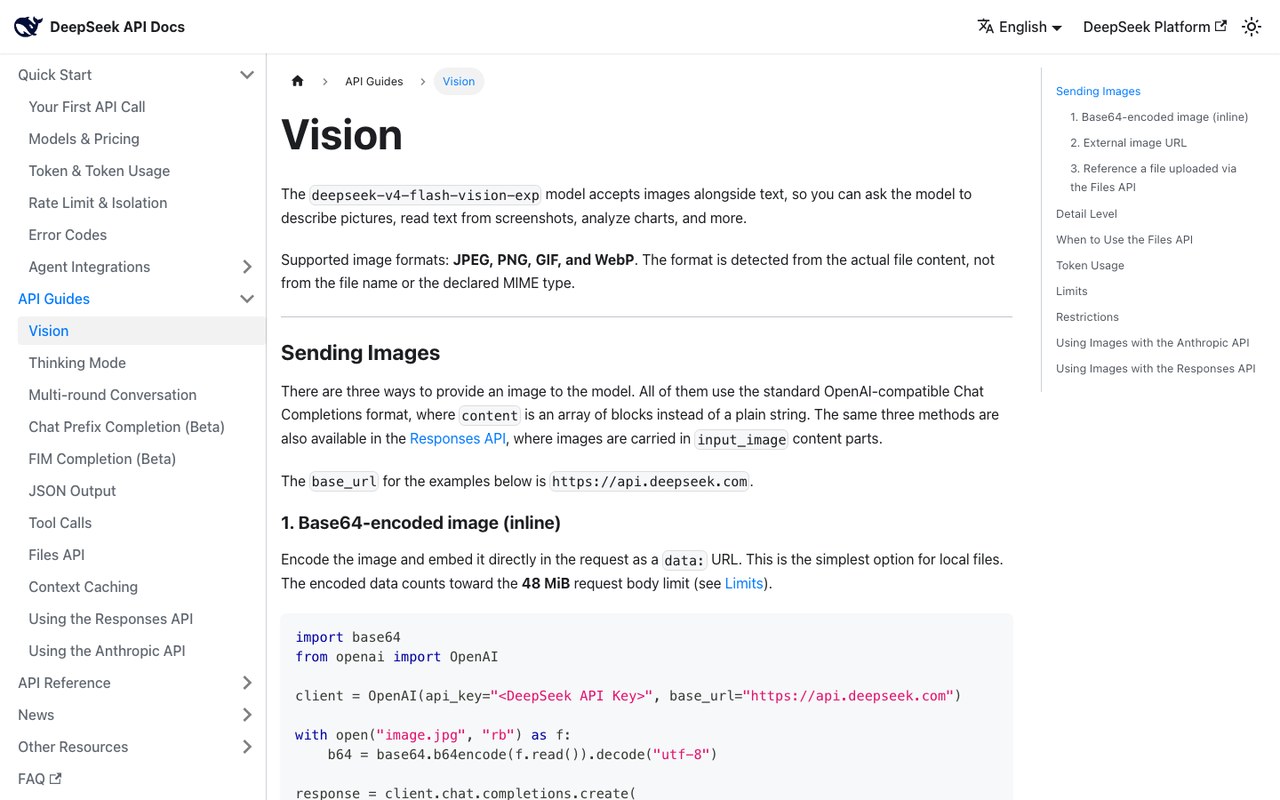Open Files API guide

57,555
